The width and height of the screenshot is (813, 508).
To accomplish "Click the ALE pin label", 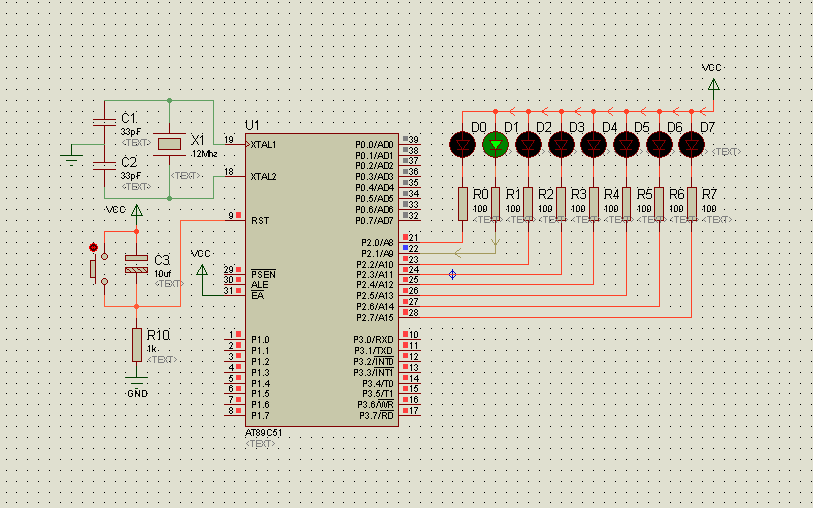I will point(259,285).
